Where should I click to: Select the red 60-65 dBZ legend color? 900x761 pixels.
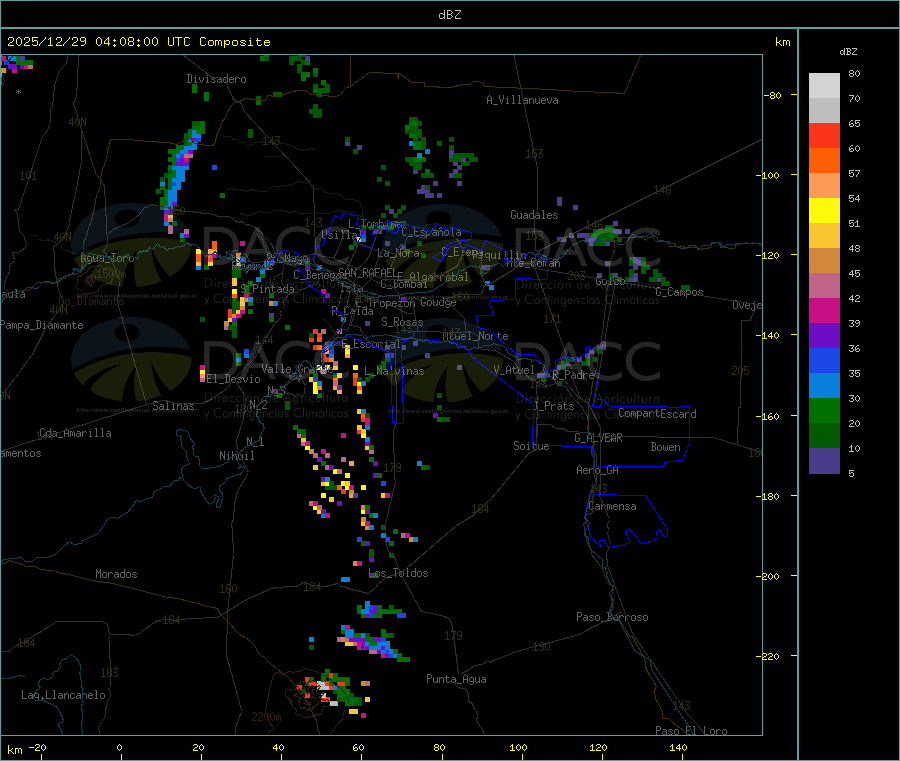[x=824, y=135]
